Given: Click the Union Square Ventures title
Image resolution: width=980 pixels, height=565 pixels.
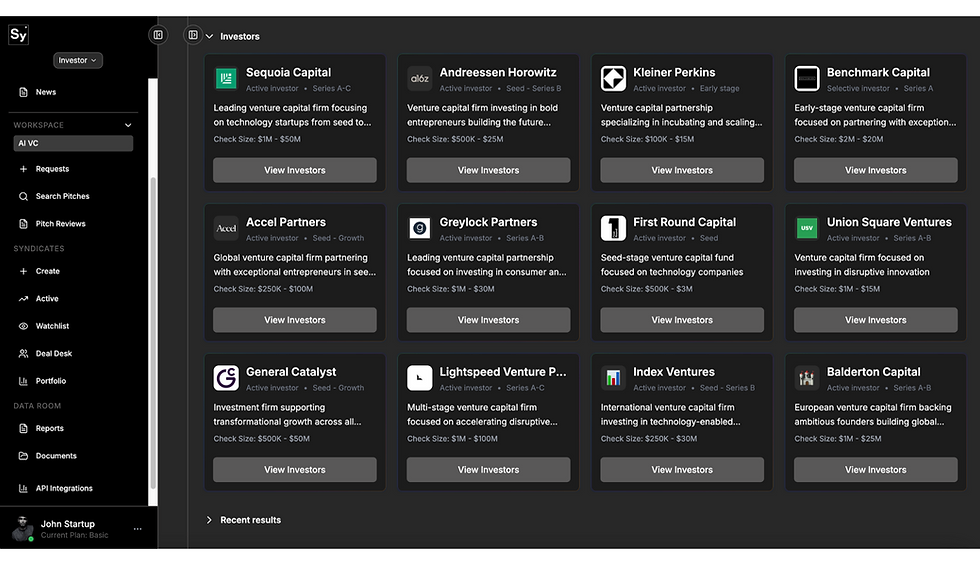Looking at the screenshot, I should [x=889, y=222].
